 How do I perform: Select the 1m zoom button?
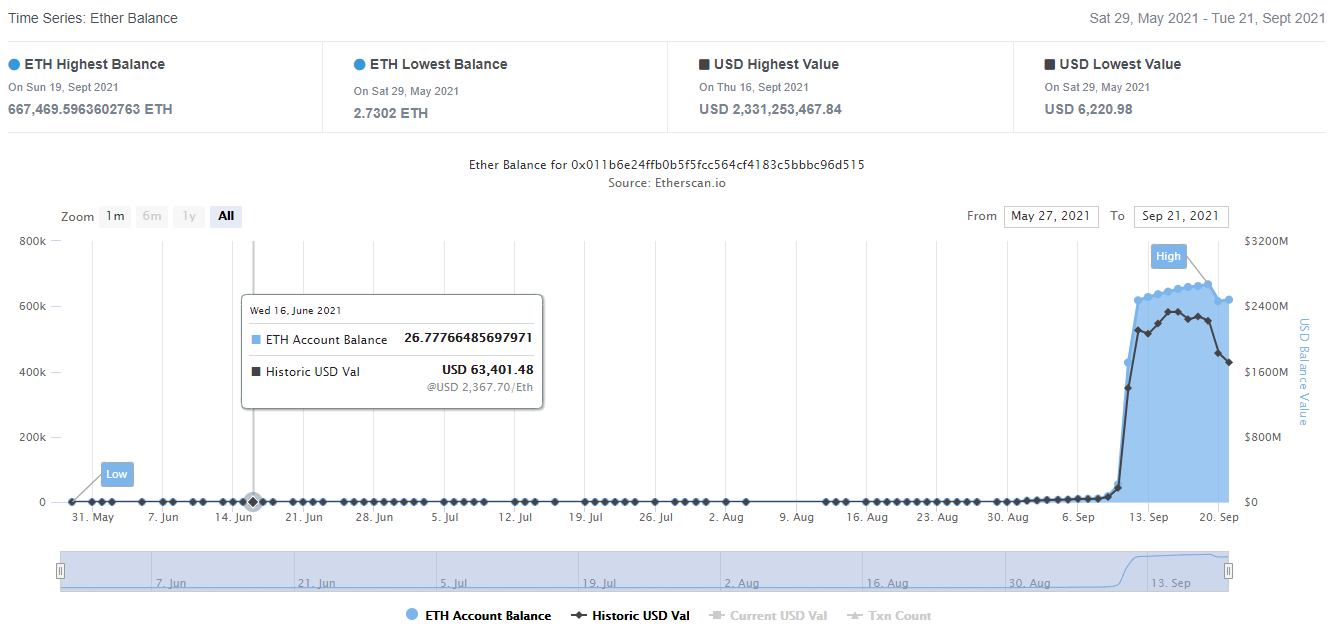pos(115,216)
